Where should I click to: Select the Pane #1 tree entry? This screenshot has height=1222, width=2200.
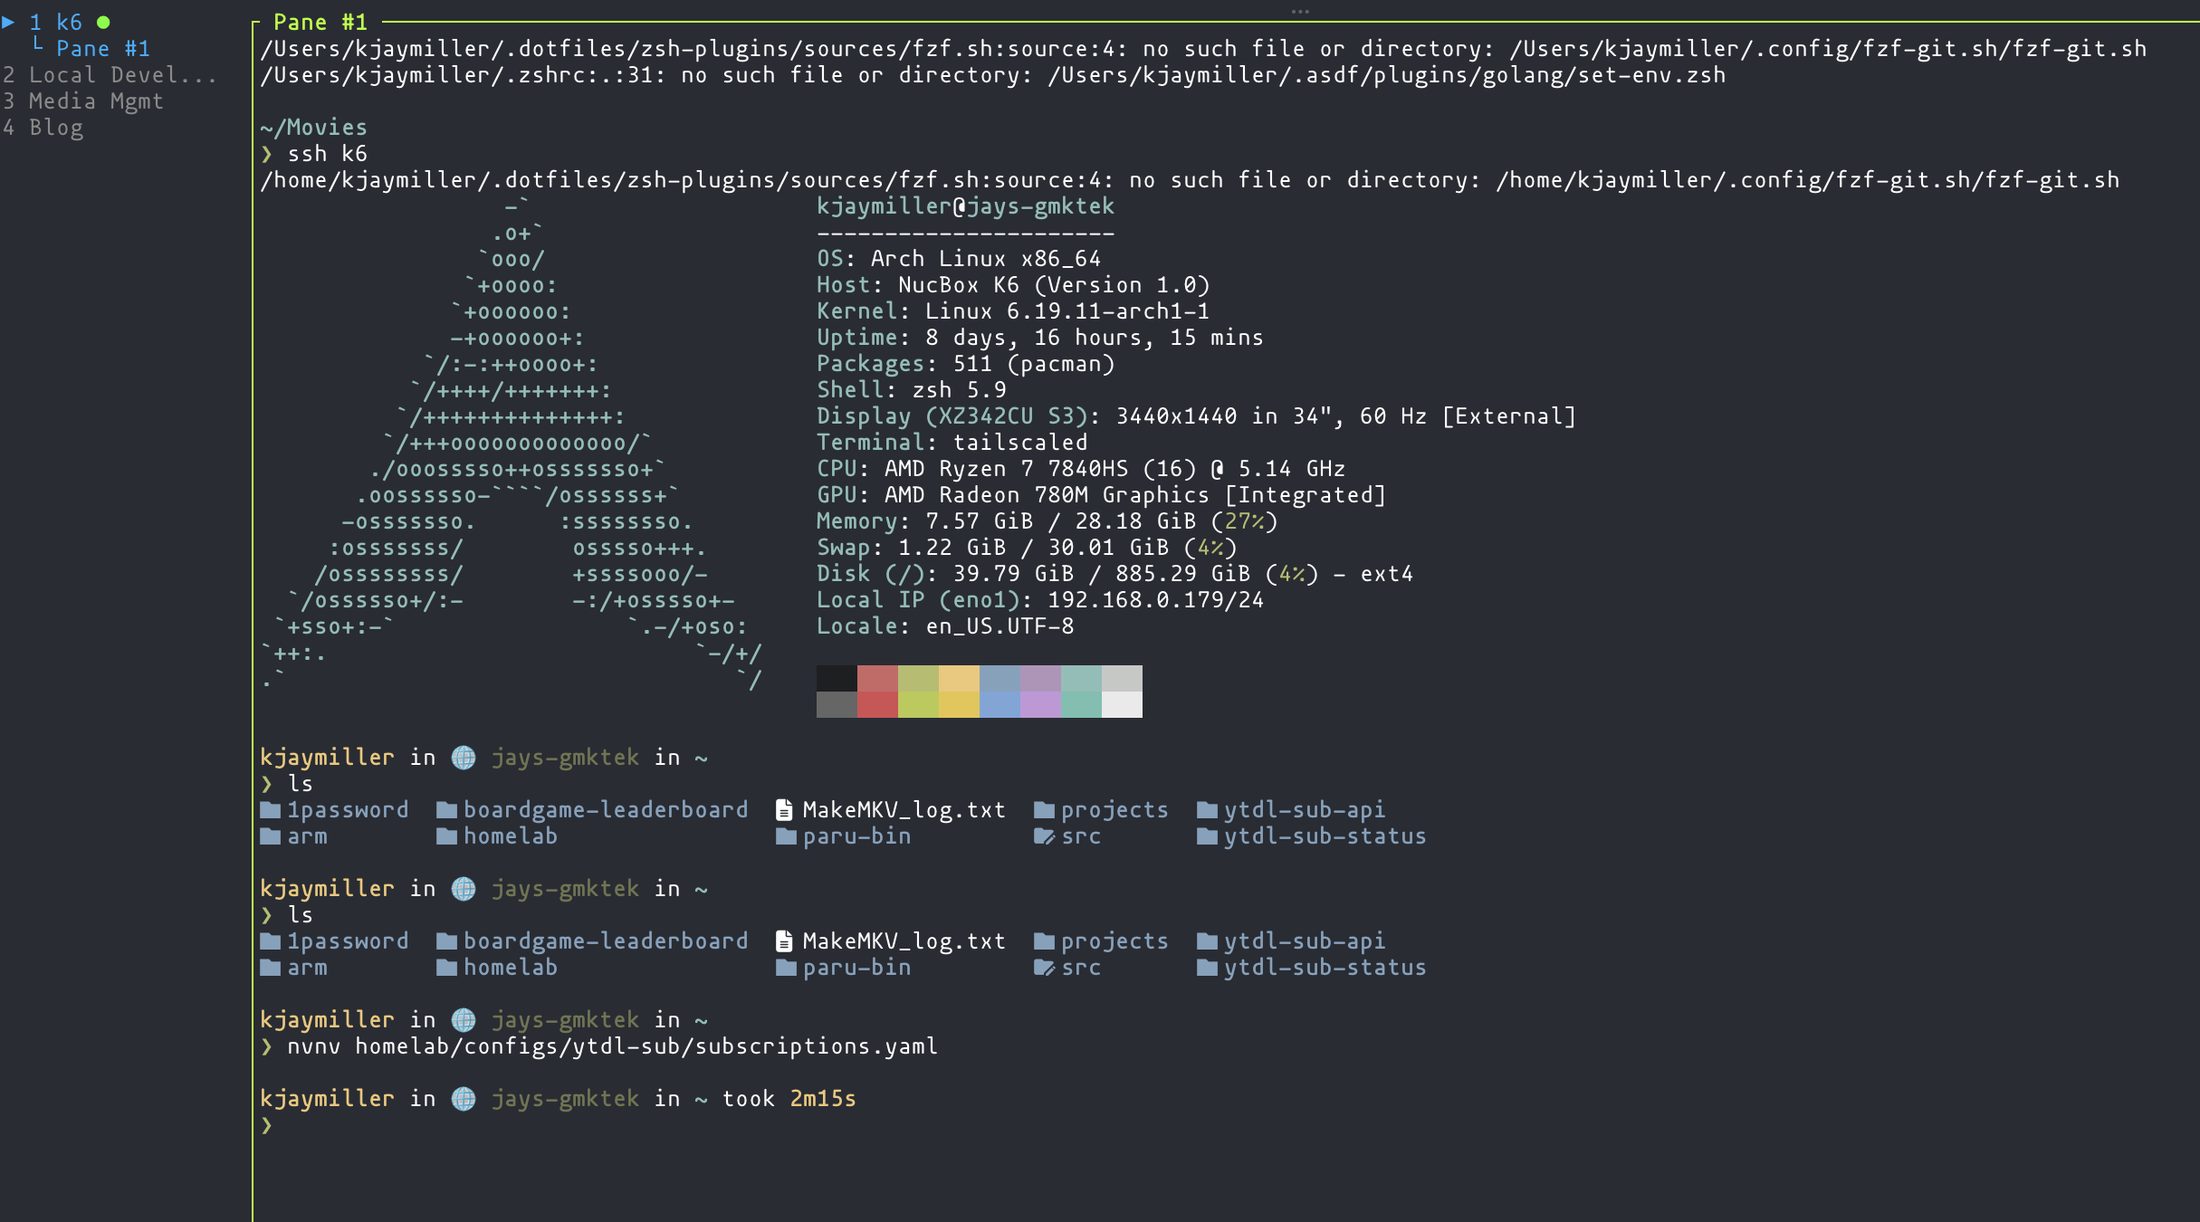102,49
